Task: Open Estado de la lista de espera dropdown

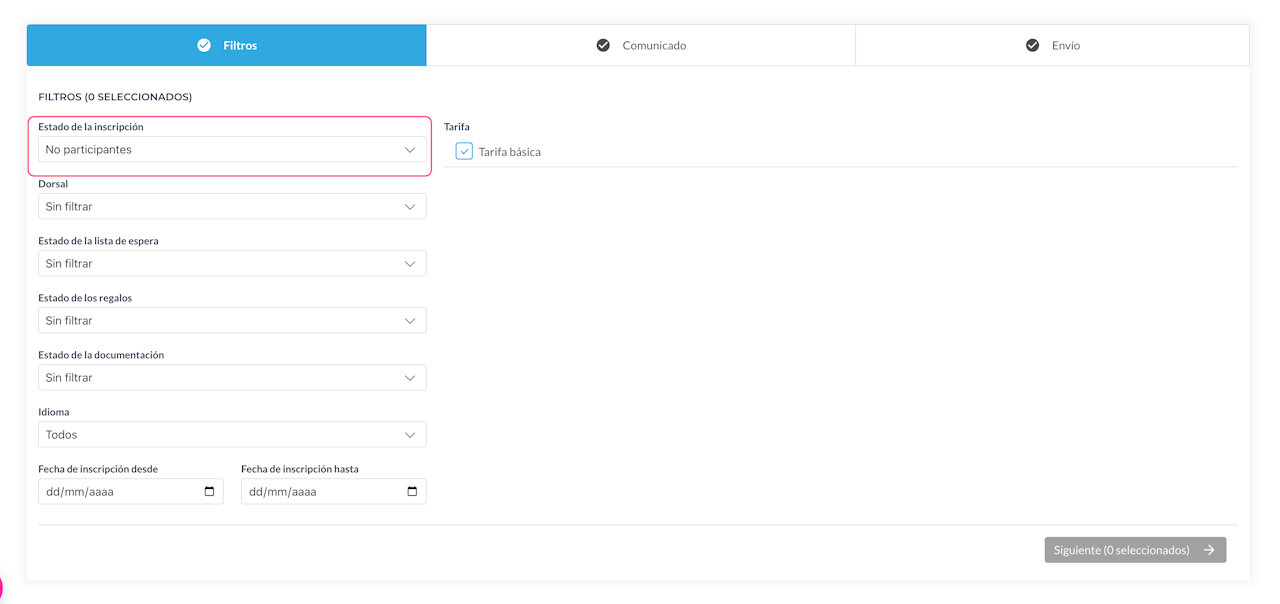Action: coord(232,264)
